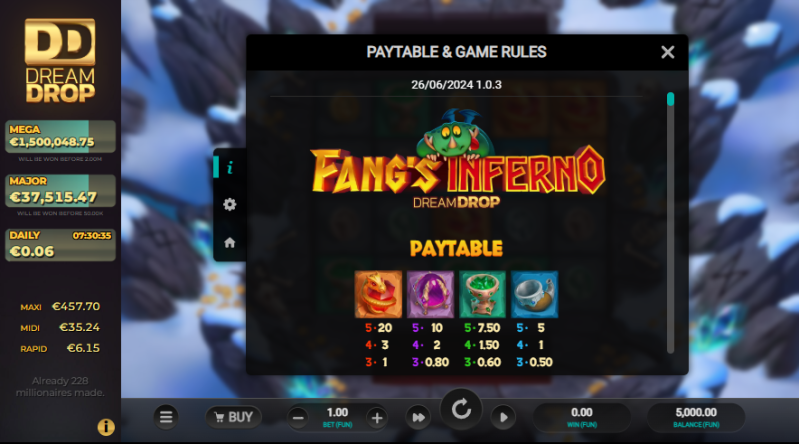Start autoplay with the play triangle
The height and width of the screenshot is (444, 799).
click(503, 417)
